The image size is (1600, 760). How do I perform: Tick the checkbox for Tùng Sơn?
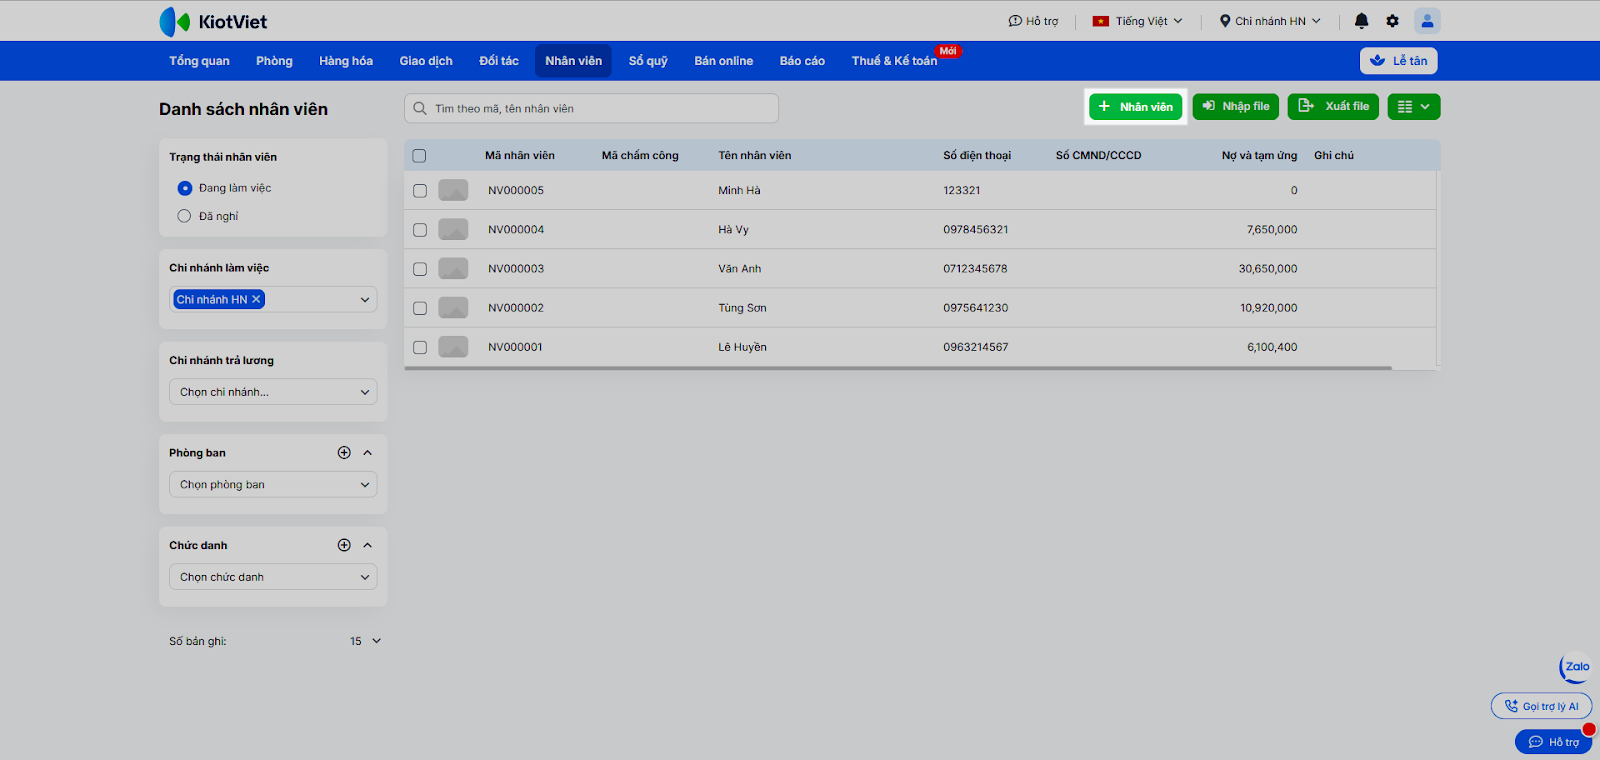pyautogui.click(x=420, y=308)
